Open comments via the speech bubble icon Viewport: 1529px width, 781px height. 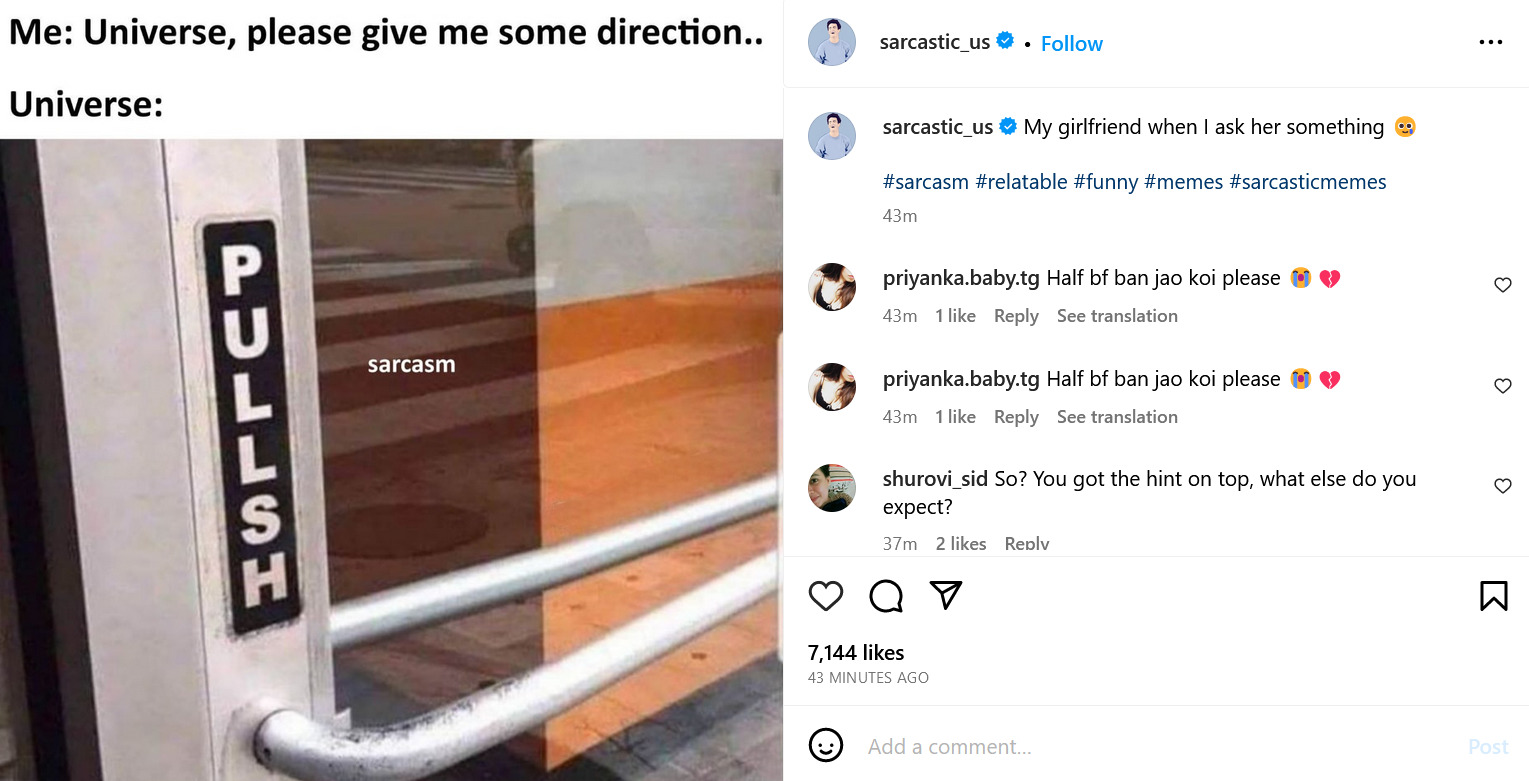point(884,595)
